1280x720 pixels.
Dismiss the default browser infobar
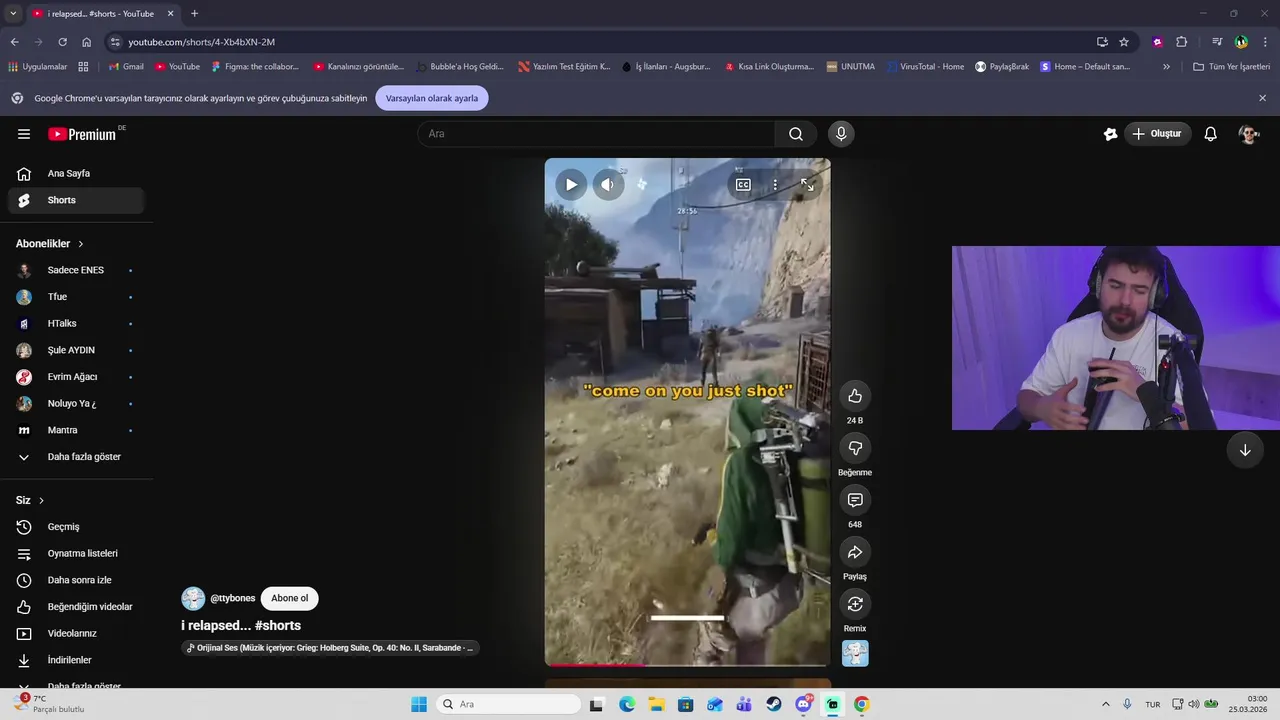(x=1262, y=98)
